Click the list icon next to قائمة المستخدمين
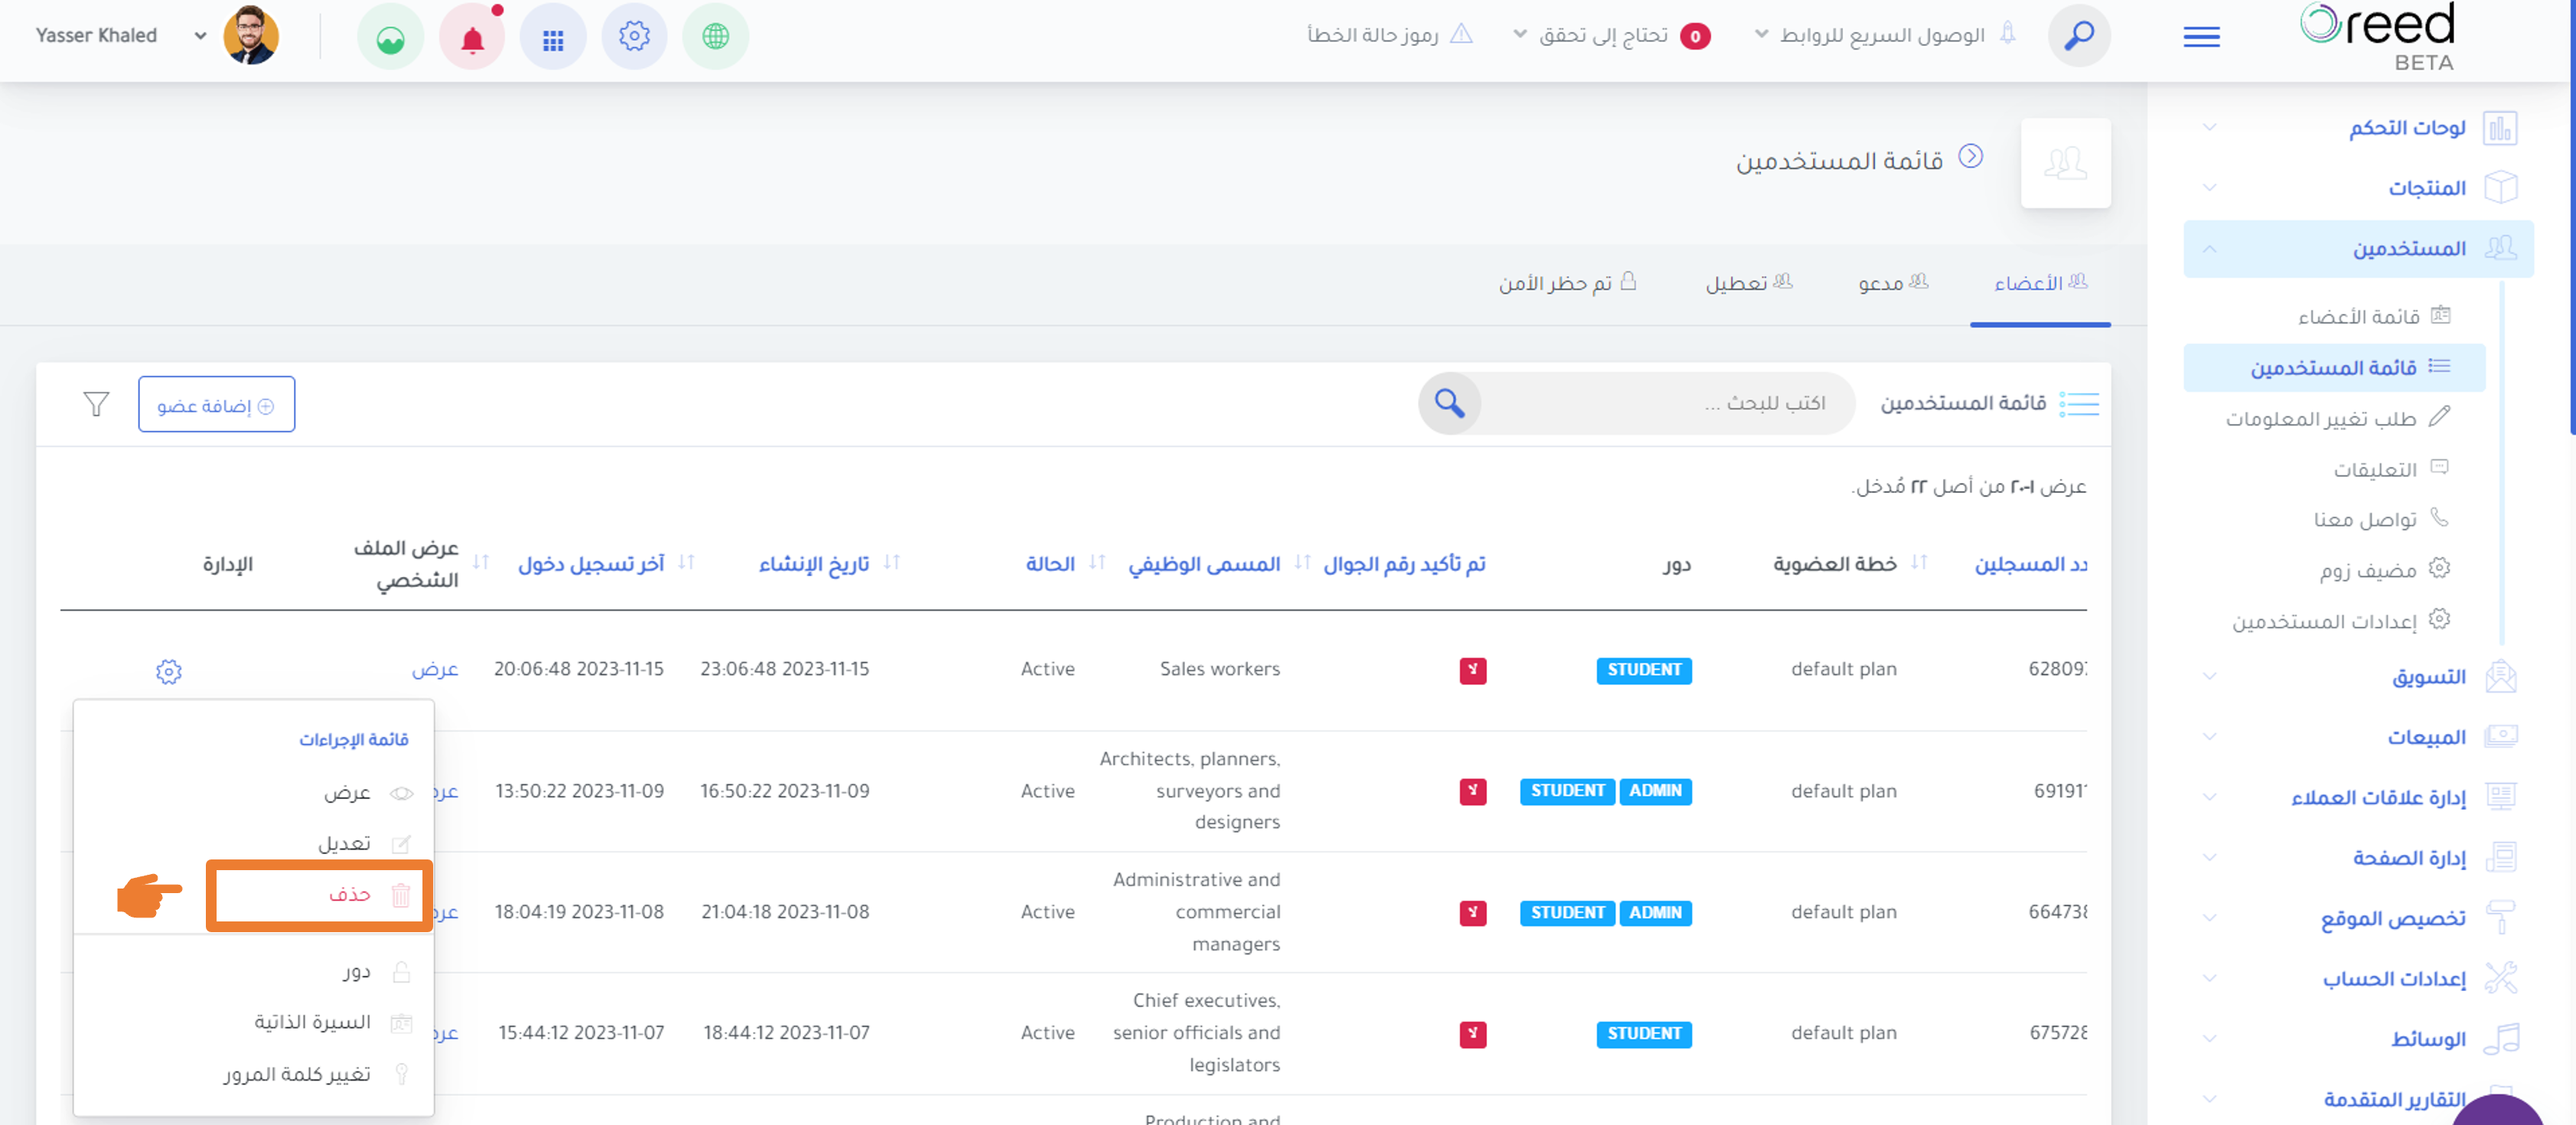 [2079, 404]
